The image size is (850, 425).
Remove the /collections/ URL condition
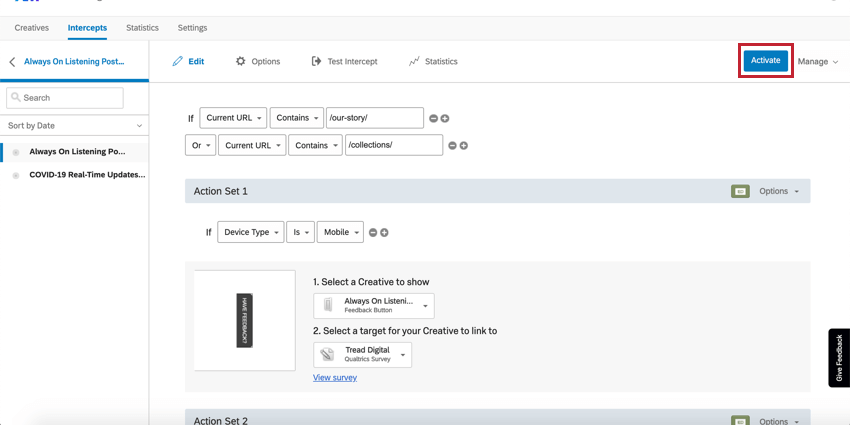point(452,145)
